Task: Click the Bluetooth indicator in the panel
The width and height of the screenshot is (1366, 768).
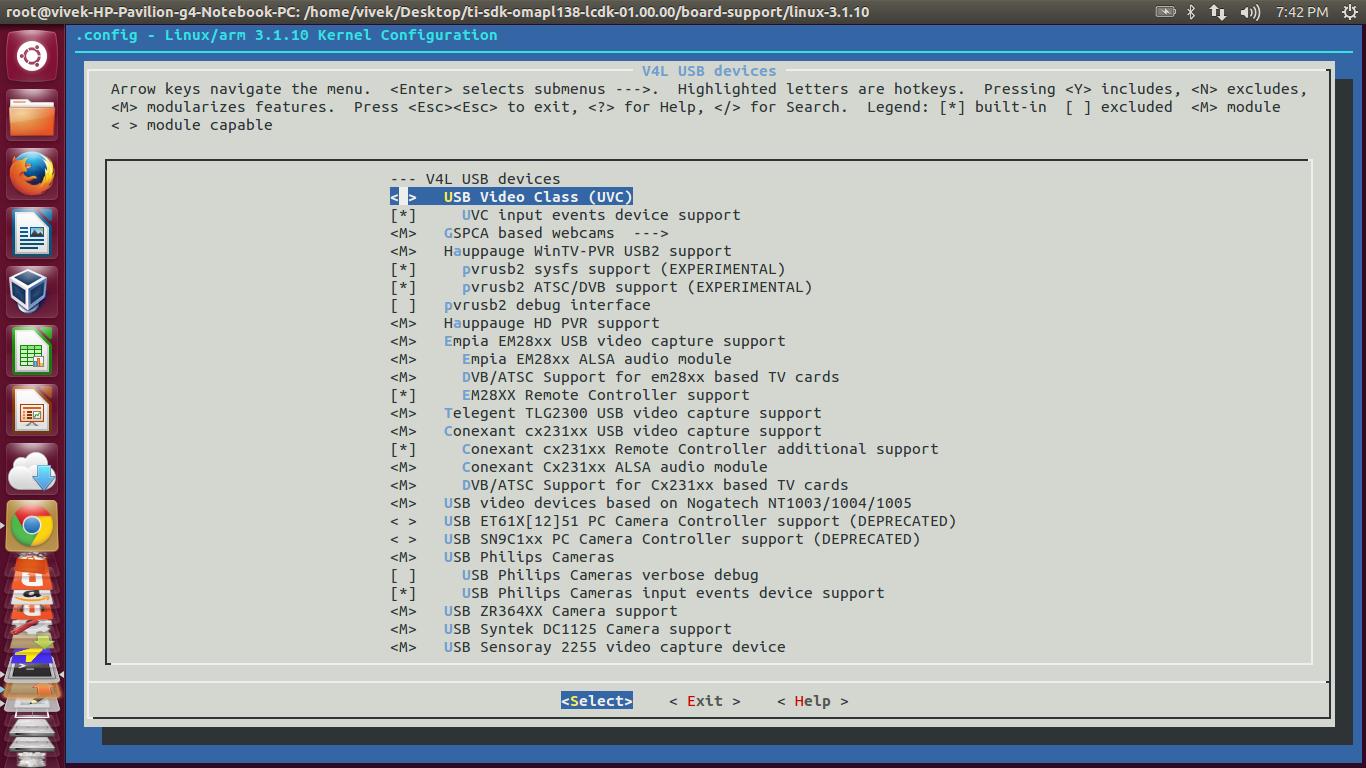Action: click(x=1190, y=13)
